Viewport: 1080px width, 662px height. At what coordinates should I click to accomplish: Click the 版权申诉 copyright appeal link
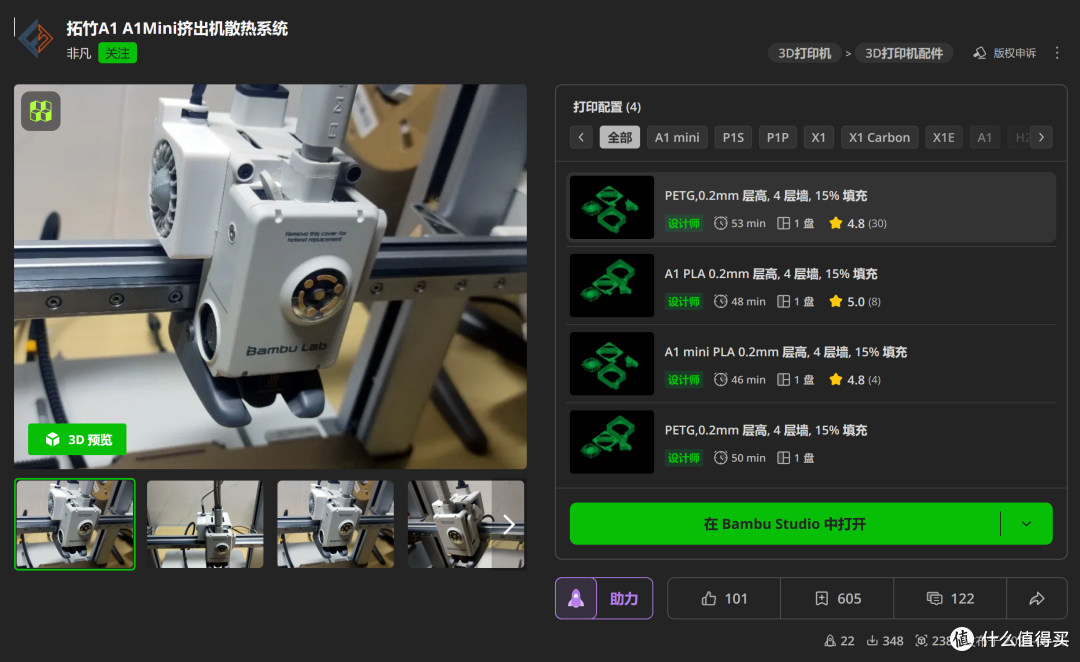pos(1004,53)
